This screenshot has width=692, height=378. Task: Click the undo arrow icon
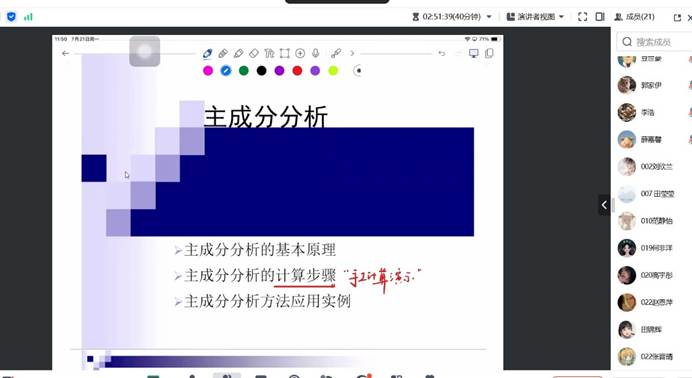click(x=442, y=53)
